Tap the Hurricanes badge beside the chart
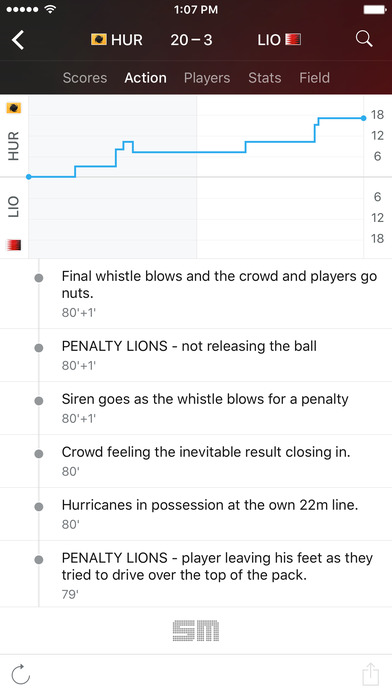Viewport: 392px width, 696px height. tap(14, 108)
